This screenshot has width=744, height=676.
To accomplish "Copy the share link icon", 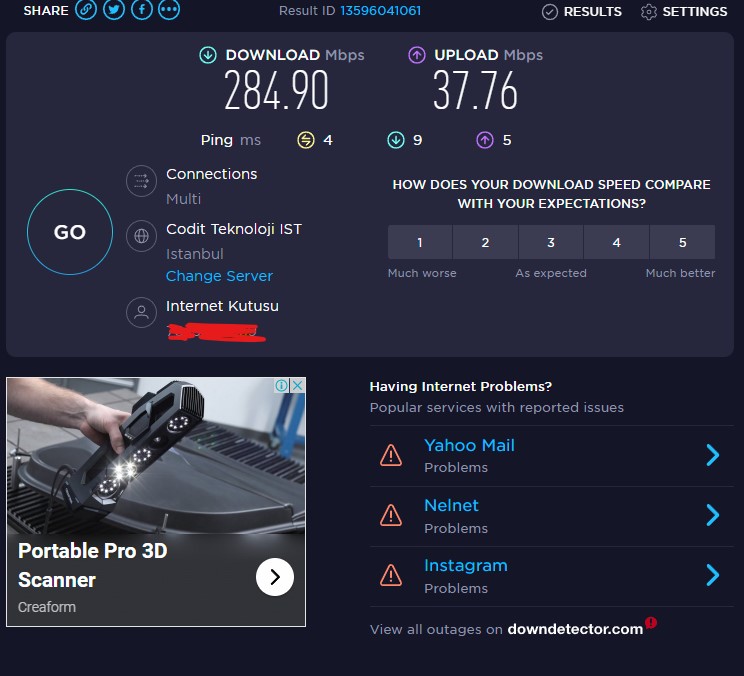I will pos(86,9).
